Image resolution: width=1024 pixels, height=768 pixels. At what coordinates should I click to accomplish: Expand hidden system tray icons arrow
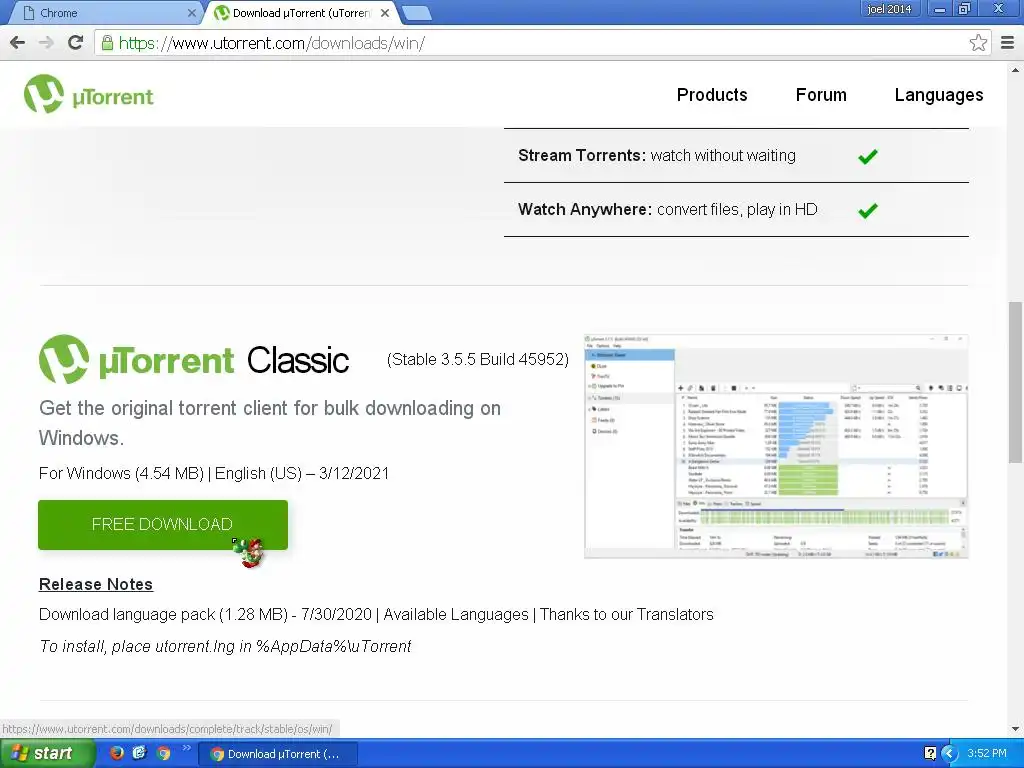click(949, 753)
